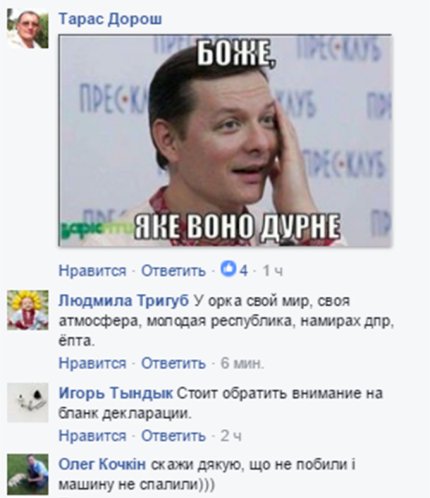
Task: Like Людмила Тригуб's comment via Нравится
Action: pos(93,363)
